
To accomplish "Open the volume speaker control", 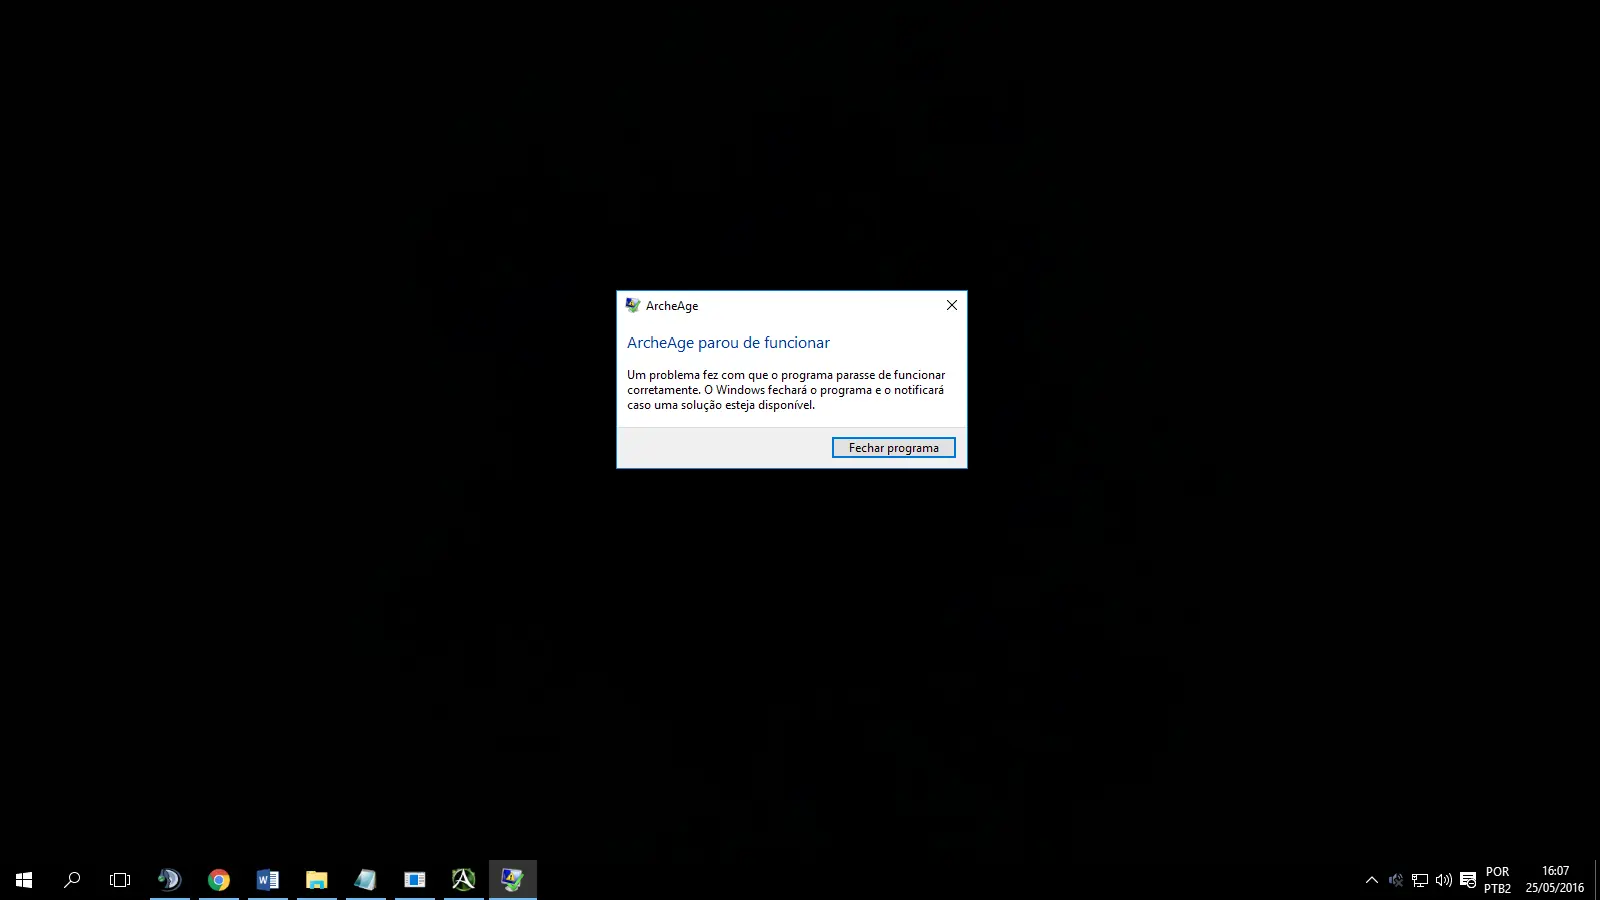I will (1444, 880).
